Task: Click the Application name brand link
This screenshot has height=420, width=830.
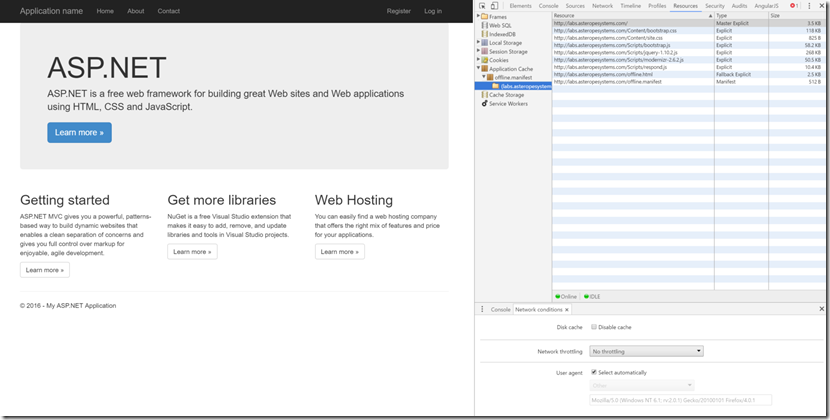Action: tap(51, 11)
